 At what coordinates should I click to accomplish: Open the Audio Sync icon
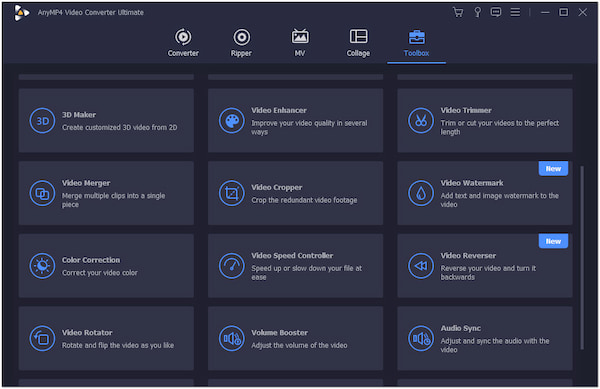point(421,339)
